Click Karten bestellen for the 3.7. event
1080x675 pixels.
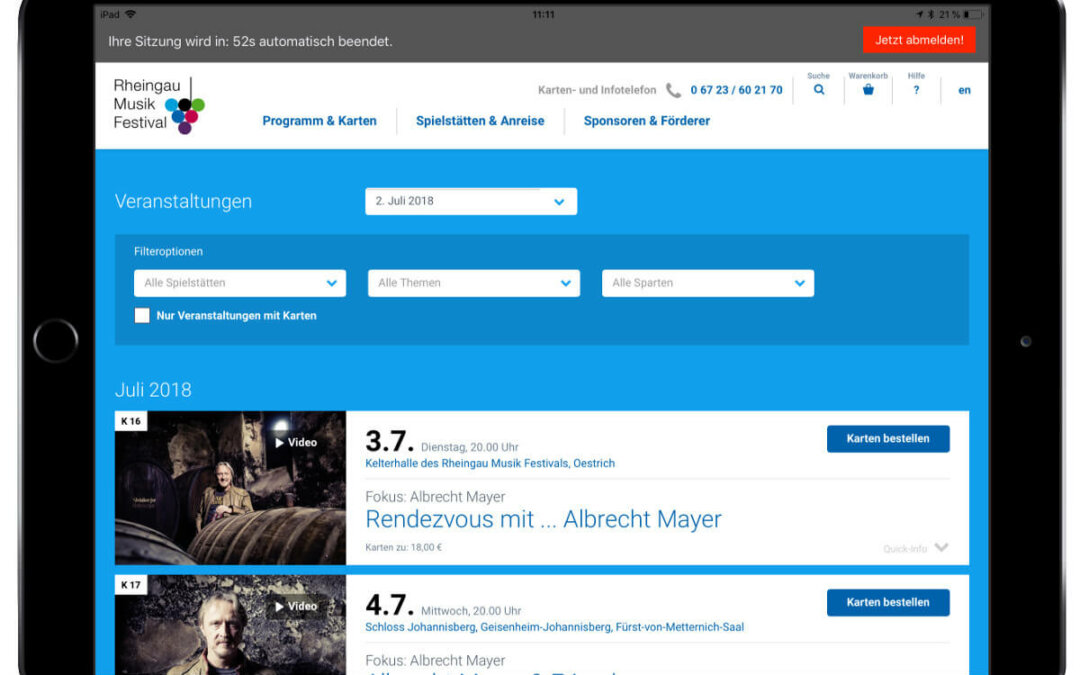coord(888,439)
